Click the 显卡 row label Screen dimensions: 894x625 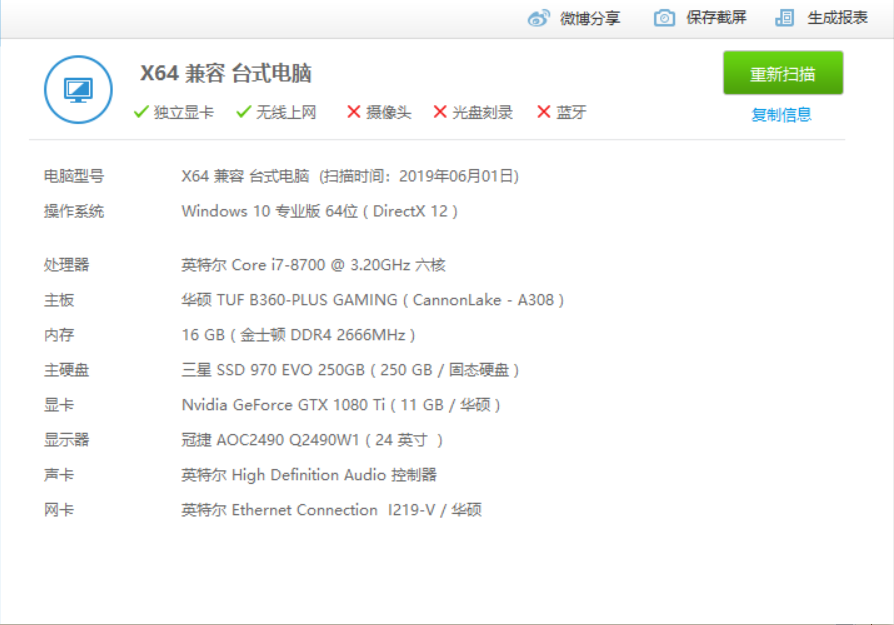pyautogui.click(x=59, y=405)
